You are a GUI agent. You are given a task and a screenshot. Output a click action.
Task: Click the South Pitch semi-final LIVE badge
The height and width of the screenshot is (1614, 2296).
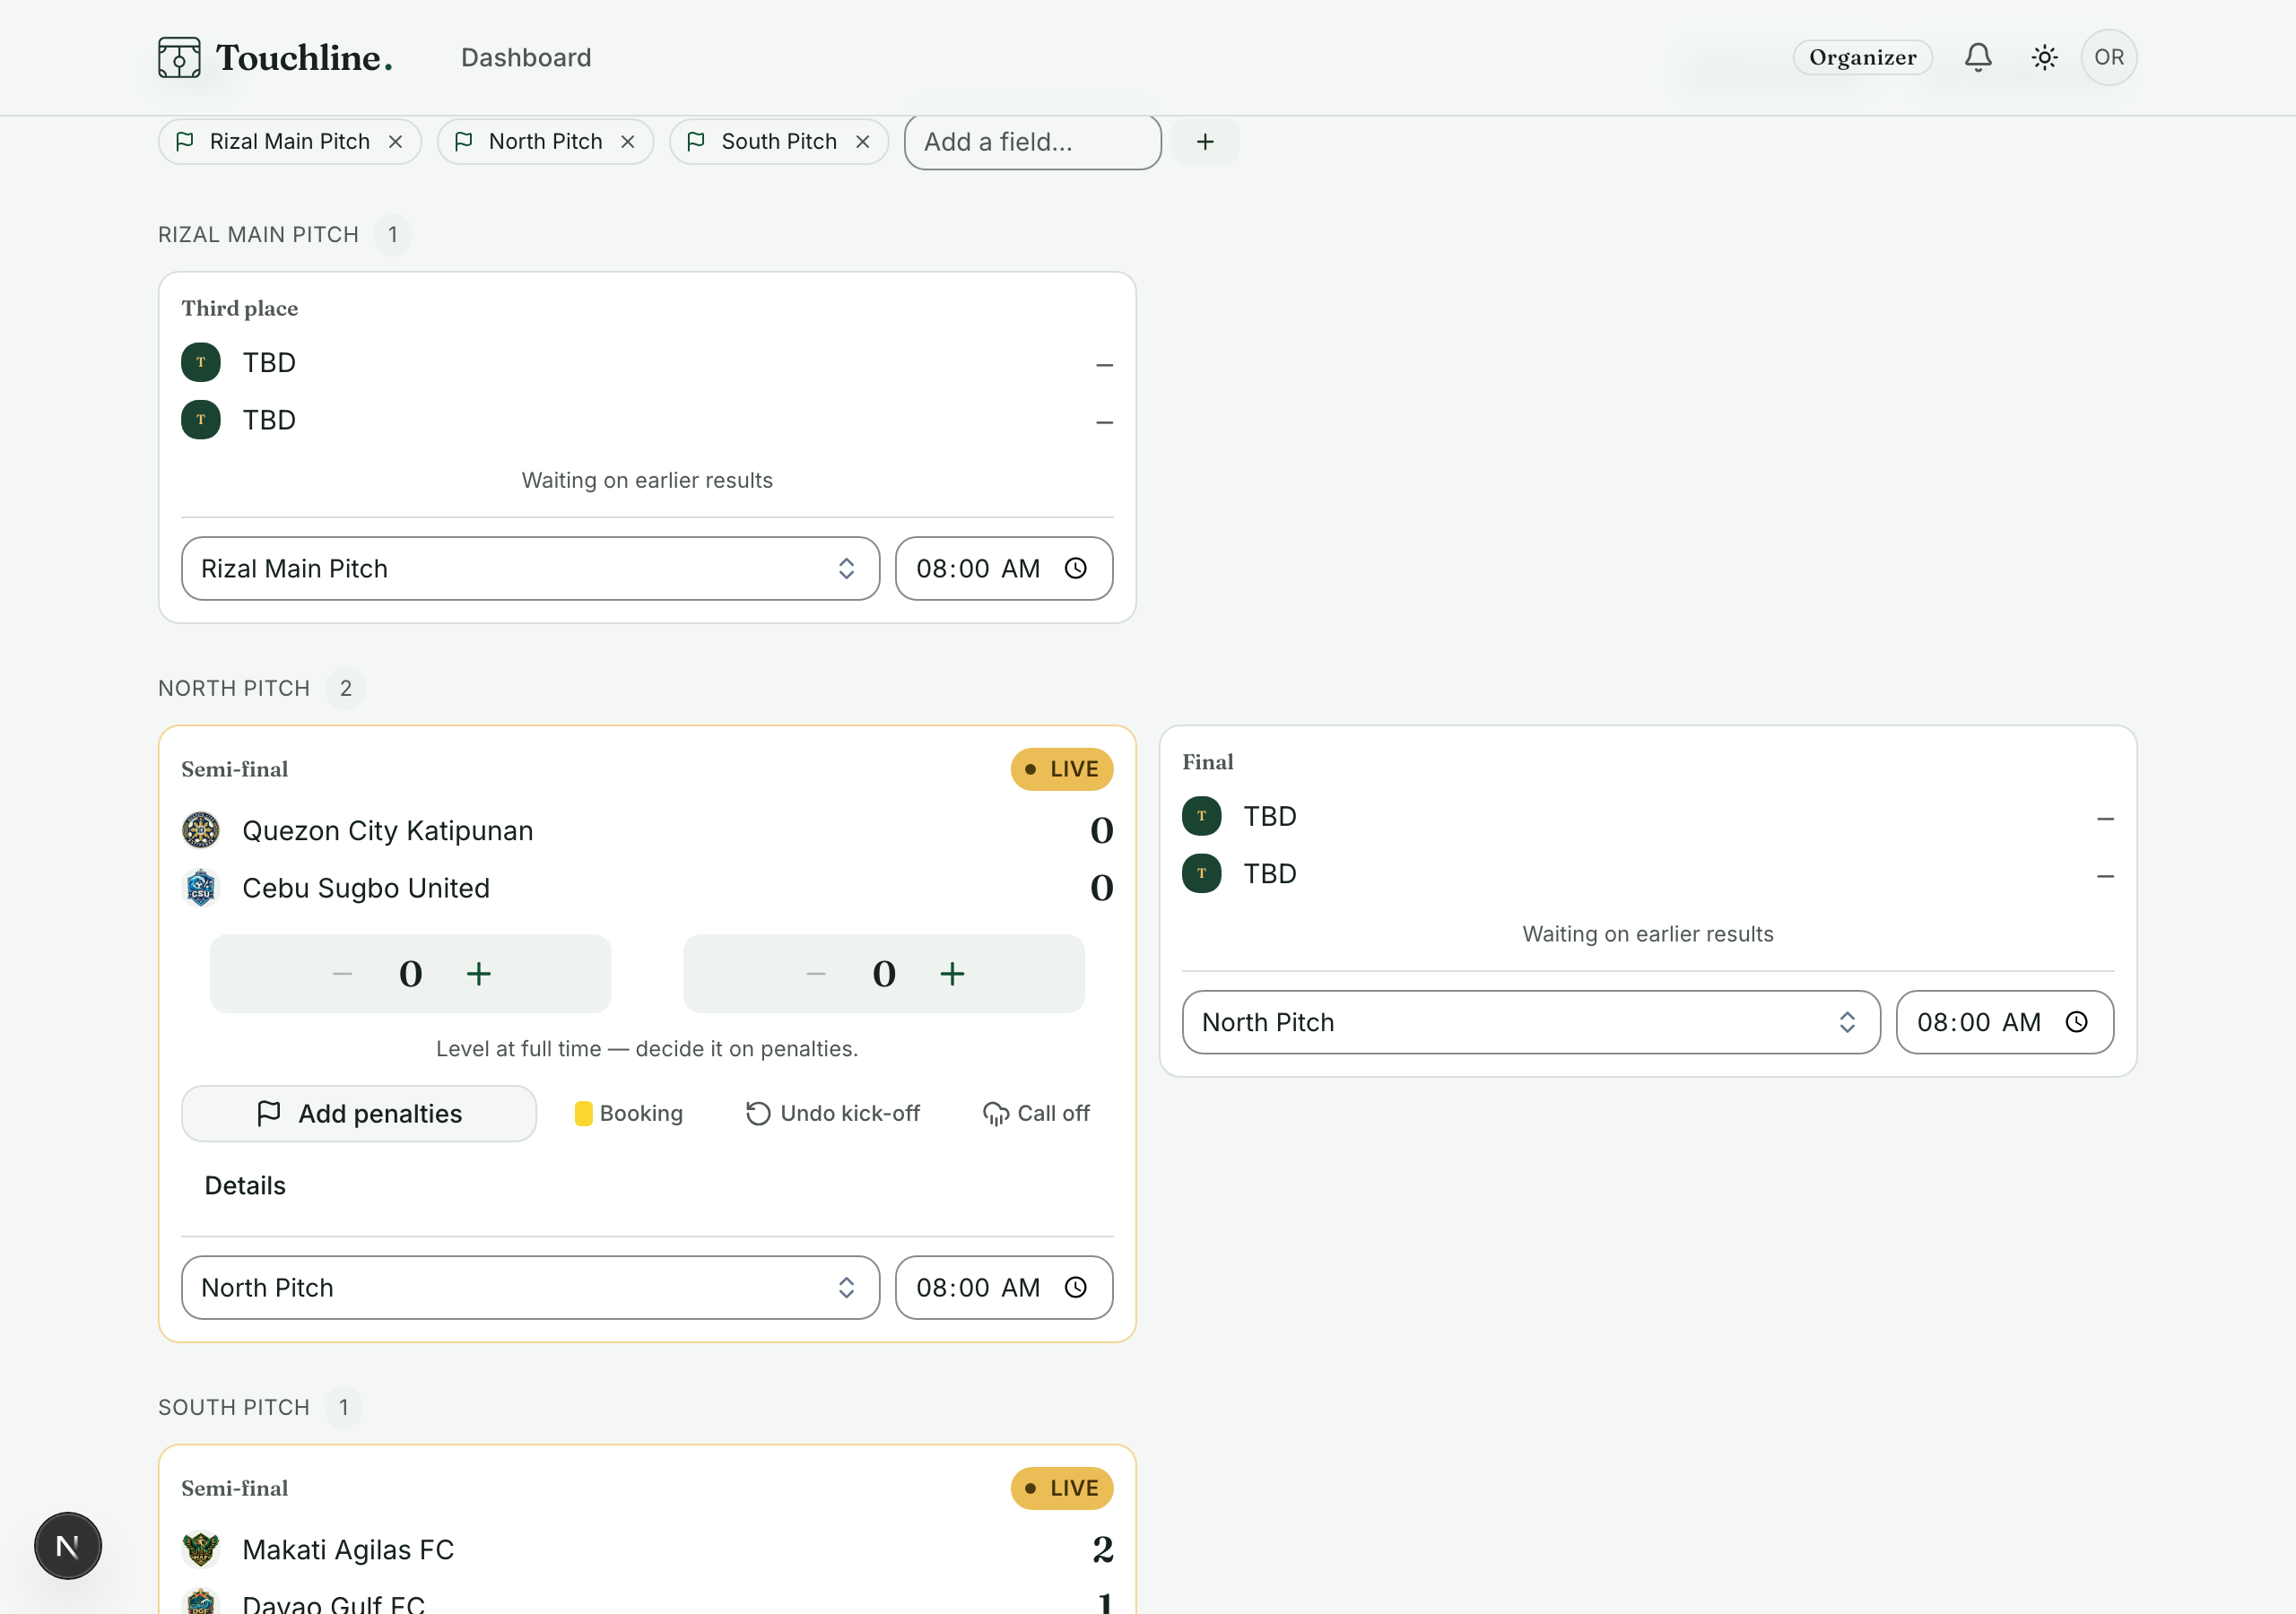pos(1061,1488)
